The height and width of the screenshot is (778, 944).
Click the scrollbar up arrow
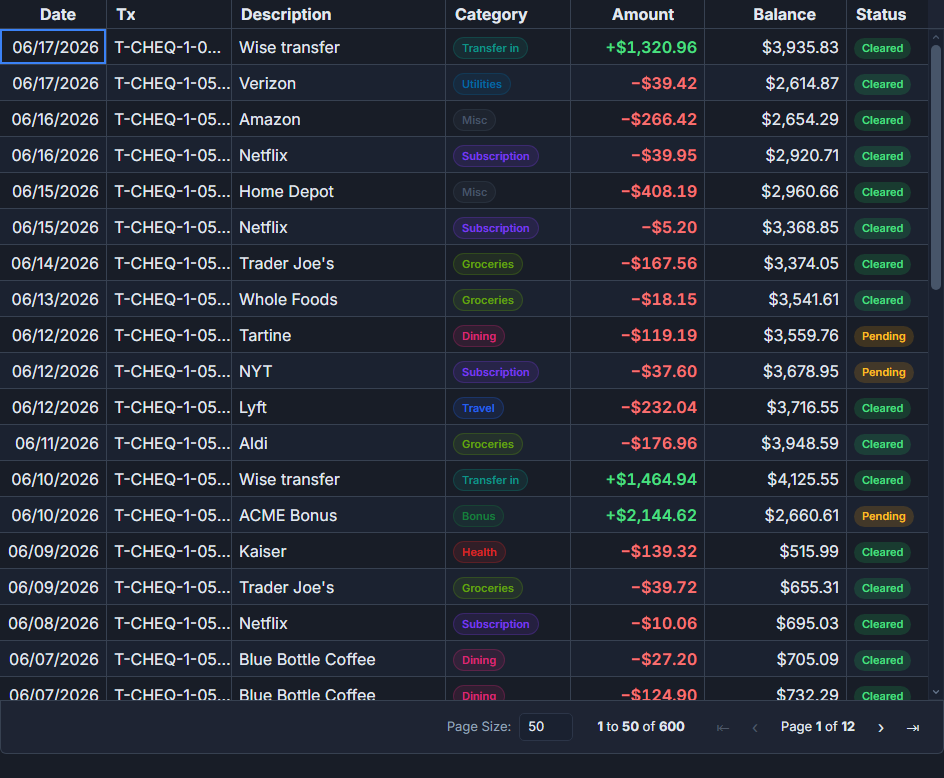click(936, 37)
